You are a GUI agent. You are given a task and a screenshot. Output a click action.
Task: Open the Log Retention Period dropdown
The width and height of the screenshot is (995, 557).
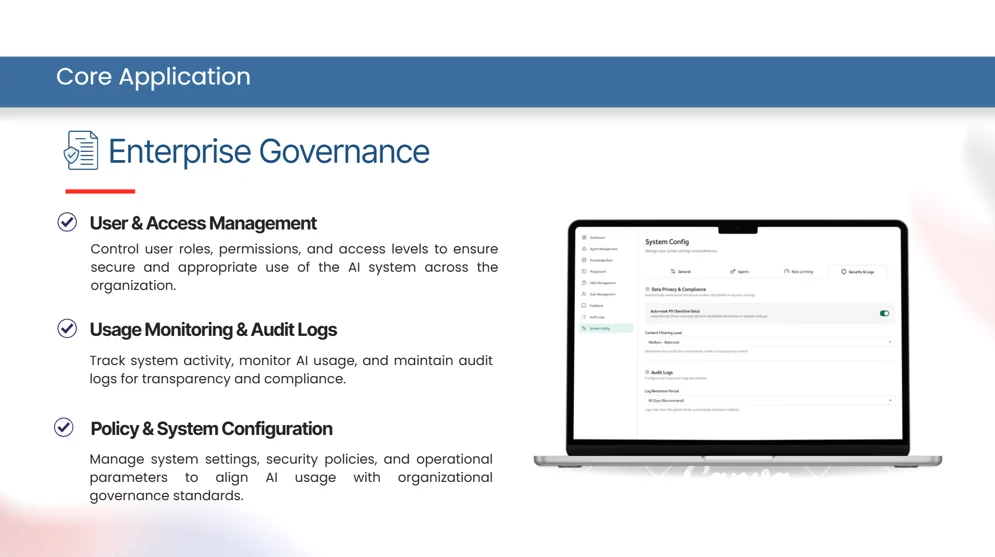pyautogui.click(x=769, y=401)
